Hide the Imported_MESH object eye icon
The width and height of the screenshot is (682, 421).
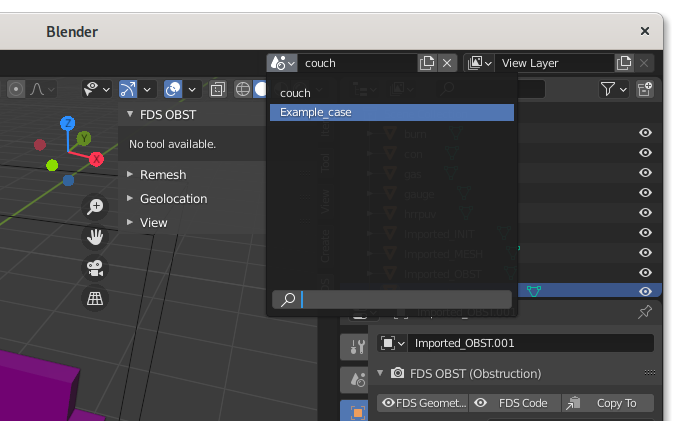[x=645, y=253]
